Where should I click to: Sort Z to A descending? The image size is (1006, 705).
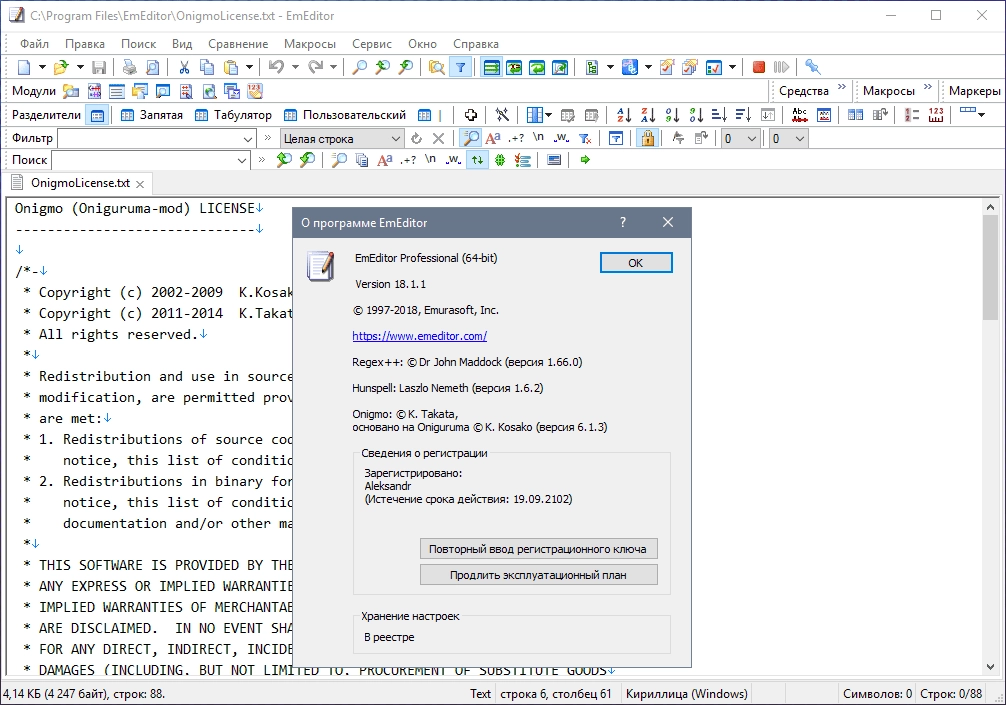pos(648,115)
